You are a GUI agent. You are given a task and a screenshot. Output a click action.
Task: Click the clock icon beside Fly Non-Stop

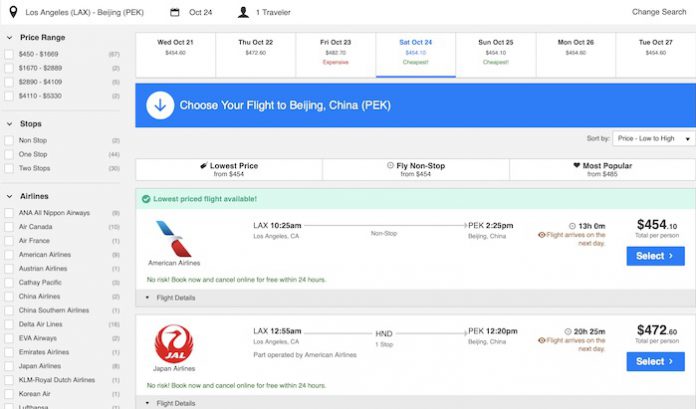[390, 165]
